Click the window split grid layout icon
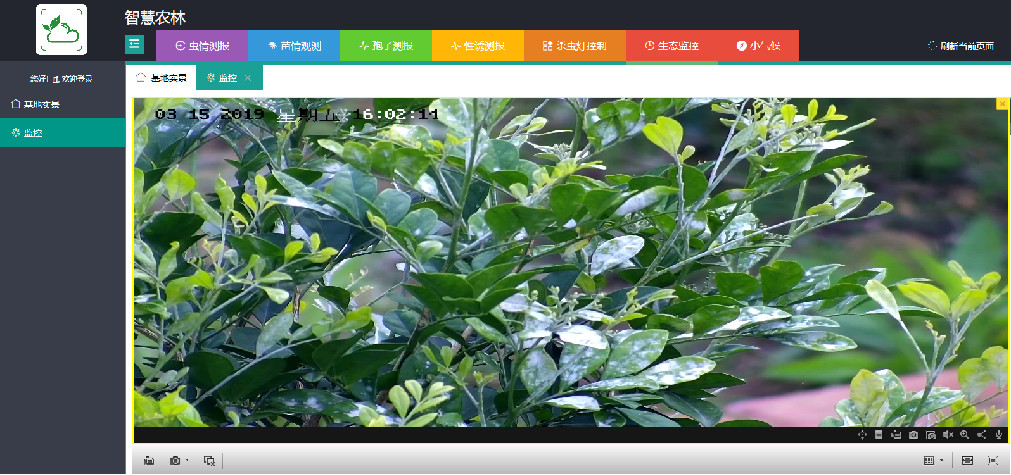Screen dimensions: 1011x475 click(x=929, y=461)
